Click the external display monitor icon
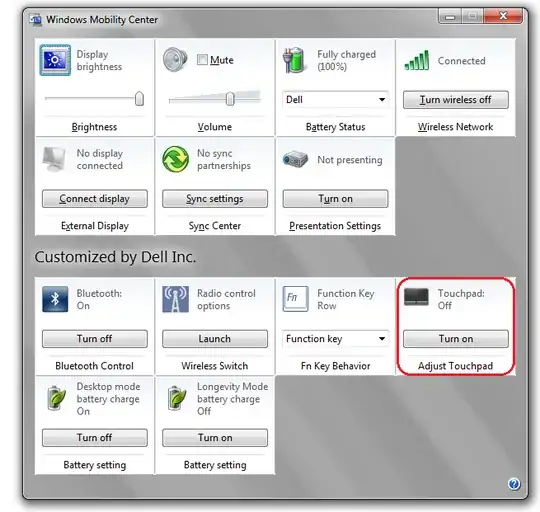Screen dimensions: 540x512 pos(54,159)
